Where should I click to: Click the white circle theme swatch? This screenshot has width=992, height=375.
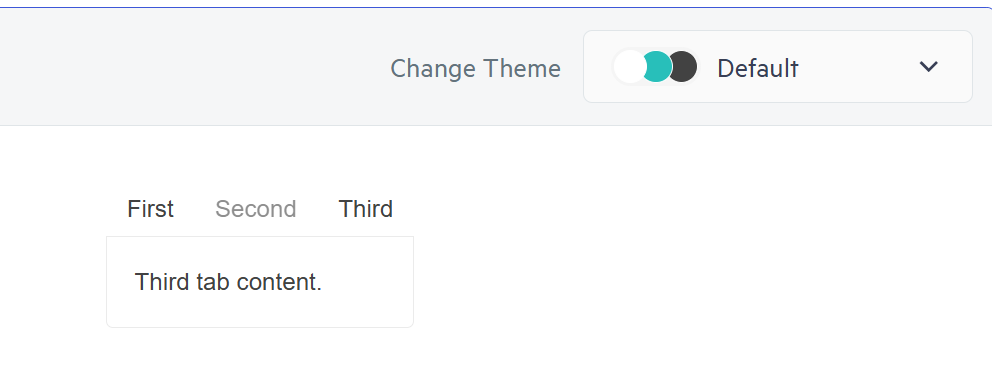coord(629,66)
